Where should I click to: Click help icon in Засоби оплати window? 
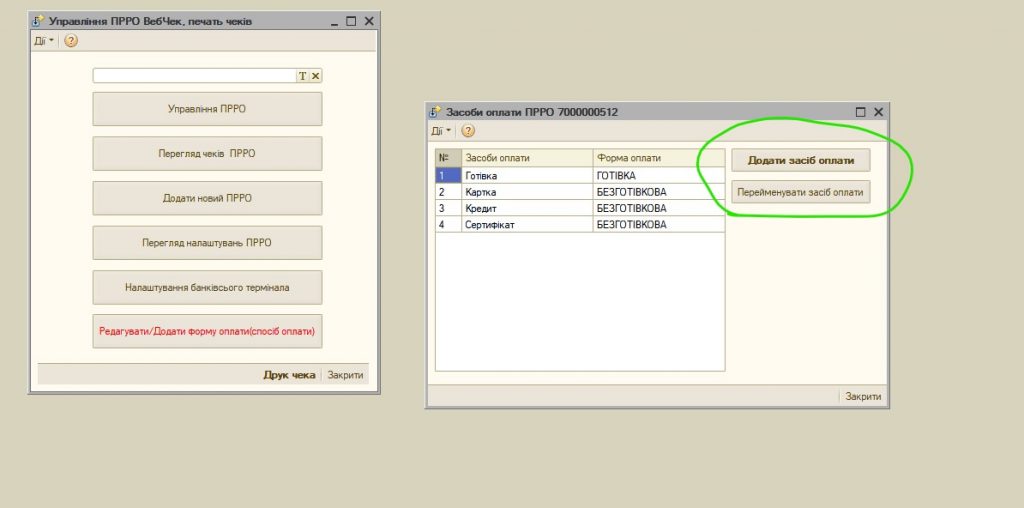point(468,131)
